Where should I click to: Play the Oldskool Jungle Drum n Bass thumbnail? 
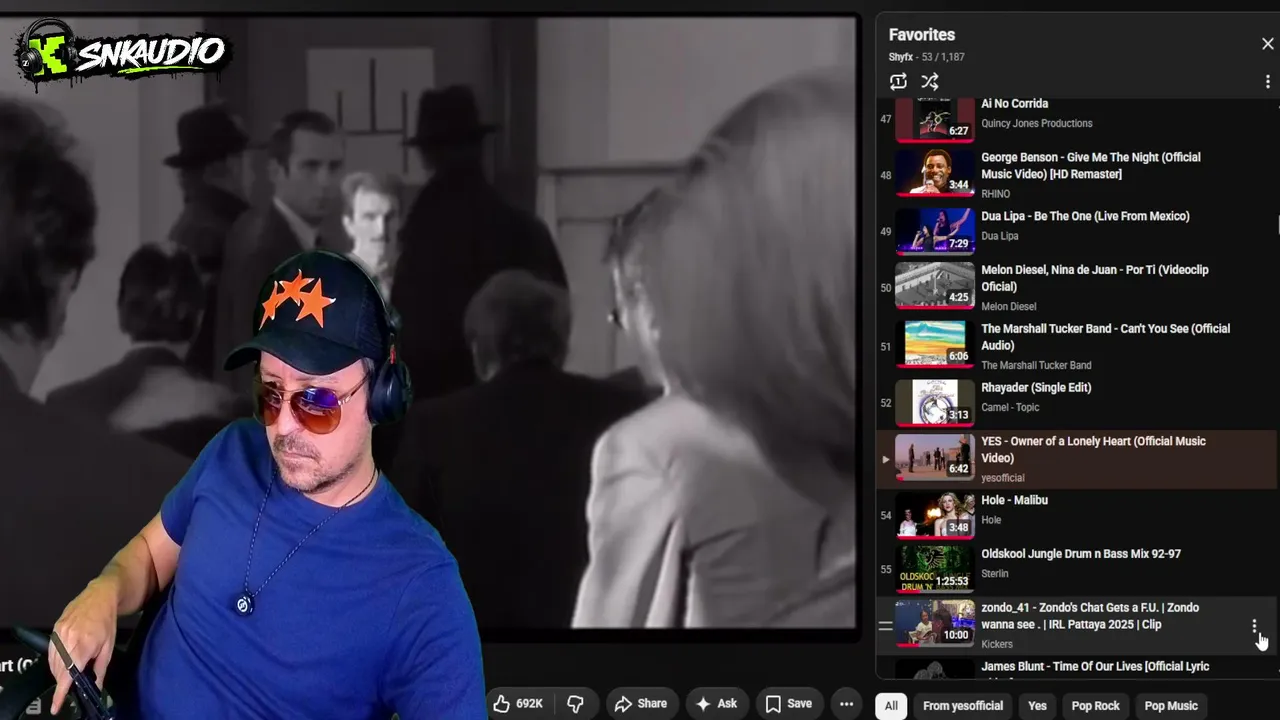pos(934,569)
